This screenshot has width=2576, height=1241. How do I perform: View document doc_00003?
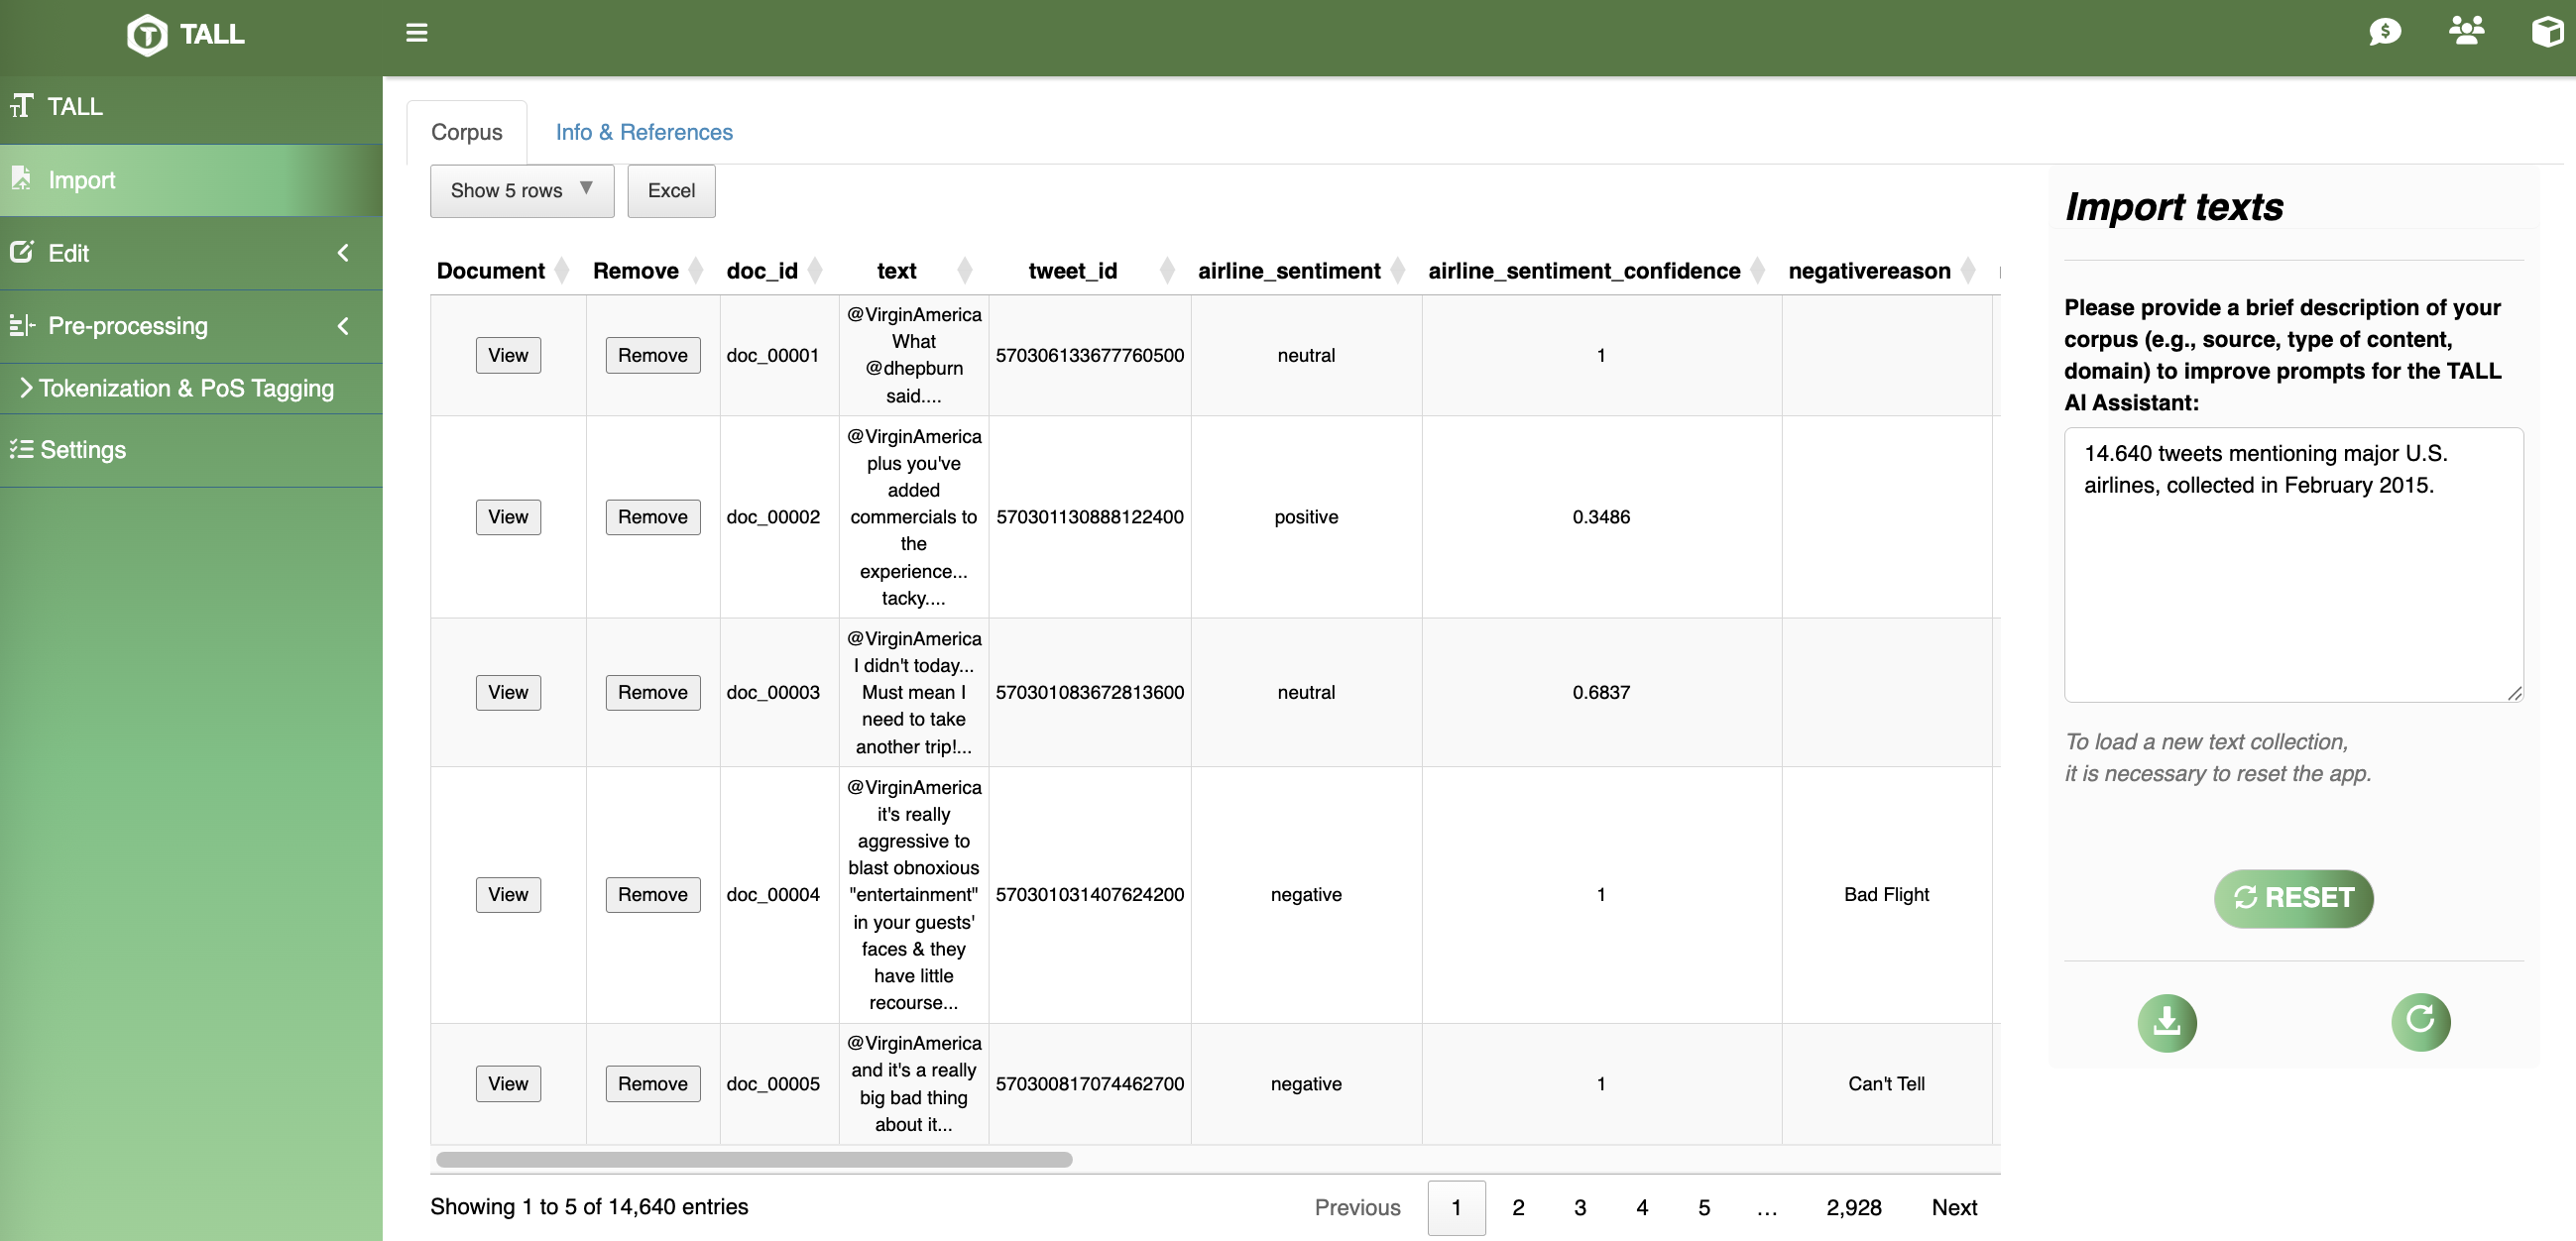(x=508, y=692)
